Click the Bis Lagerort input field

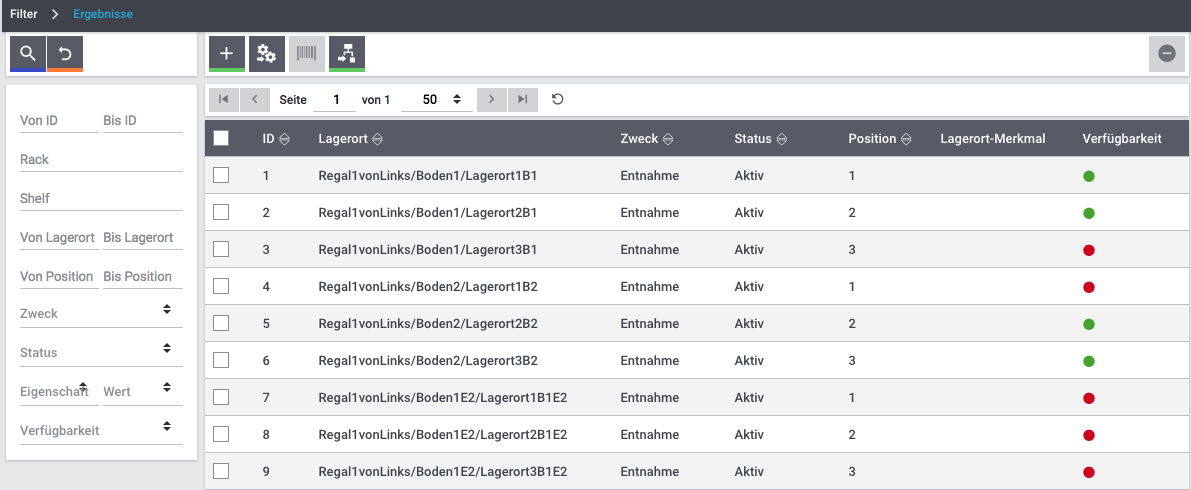[x=143, y=237]
